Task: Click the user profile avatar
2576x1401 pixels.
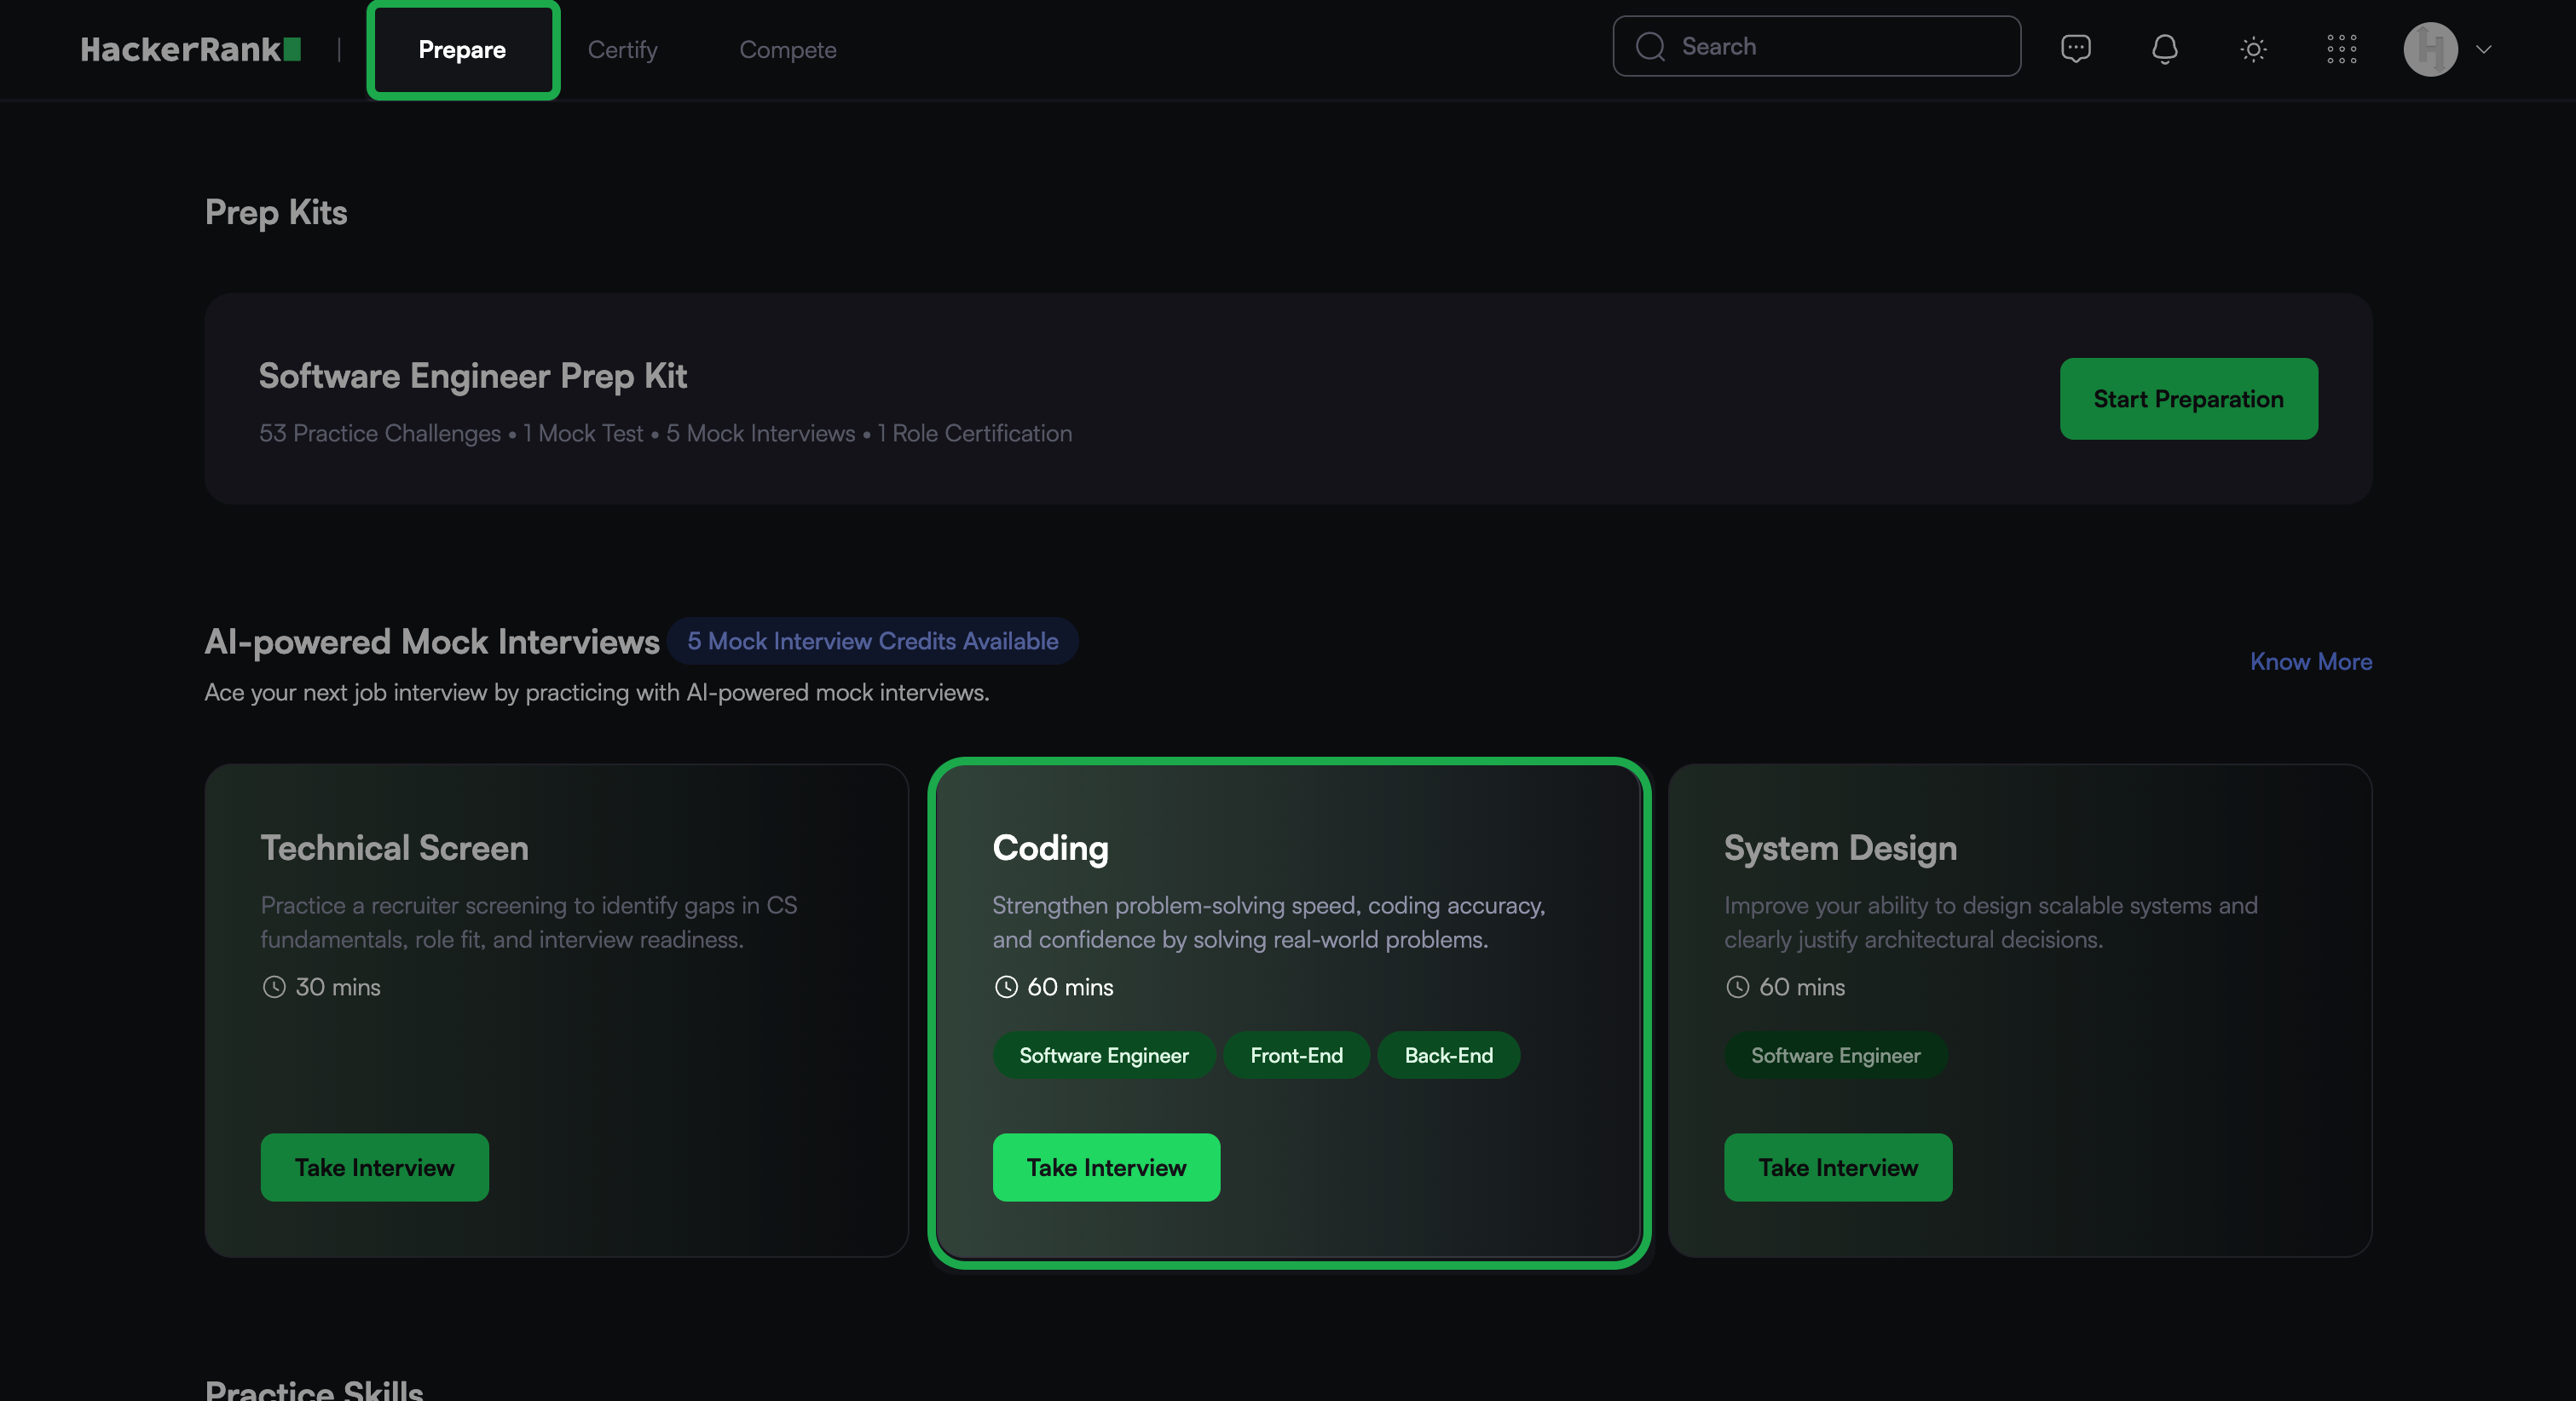Action: pos(2430,48)
